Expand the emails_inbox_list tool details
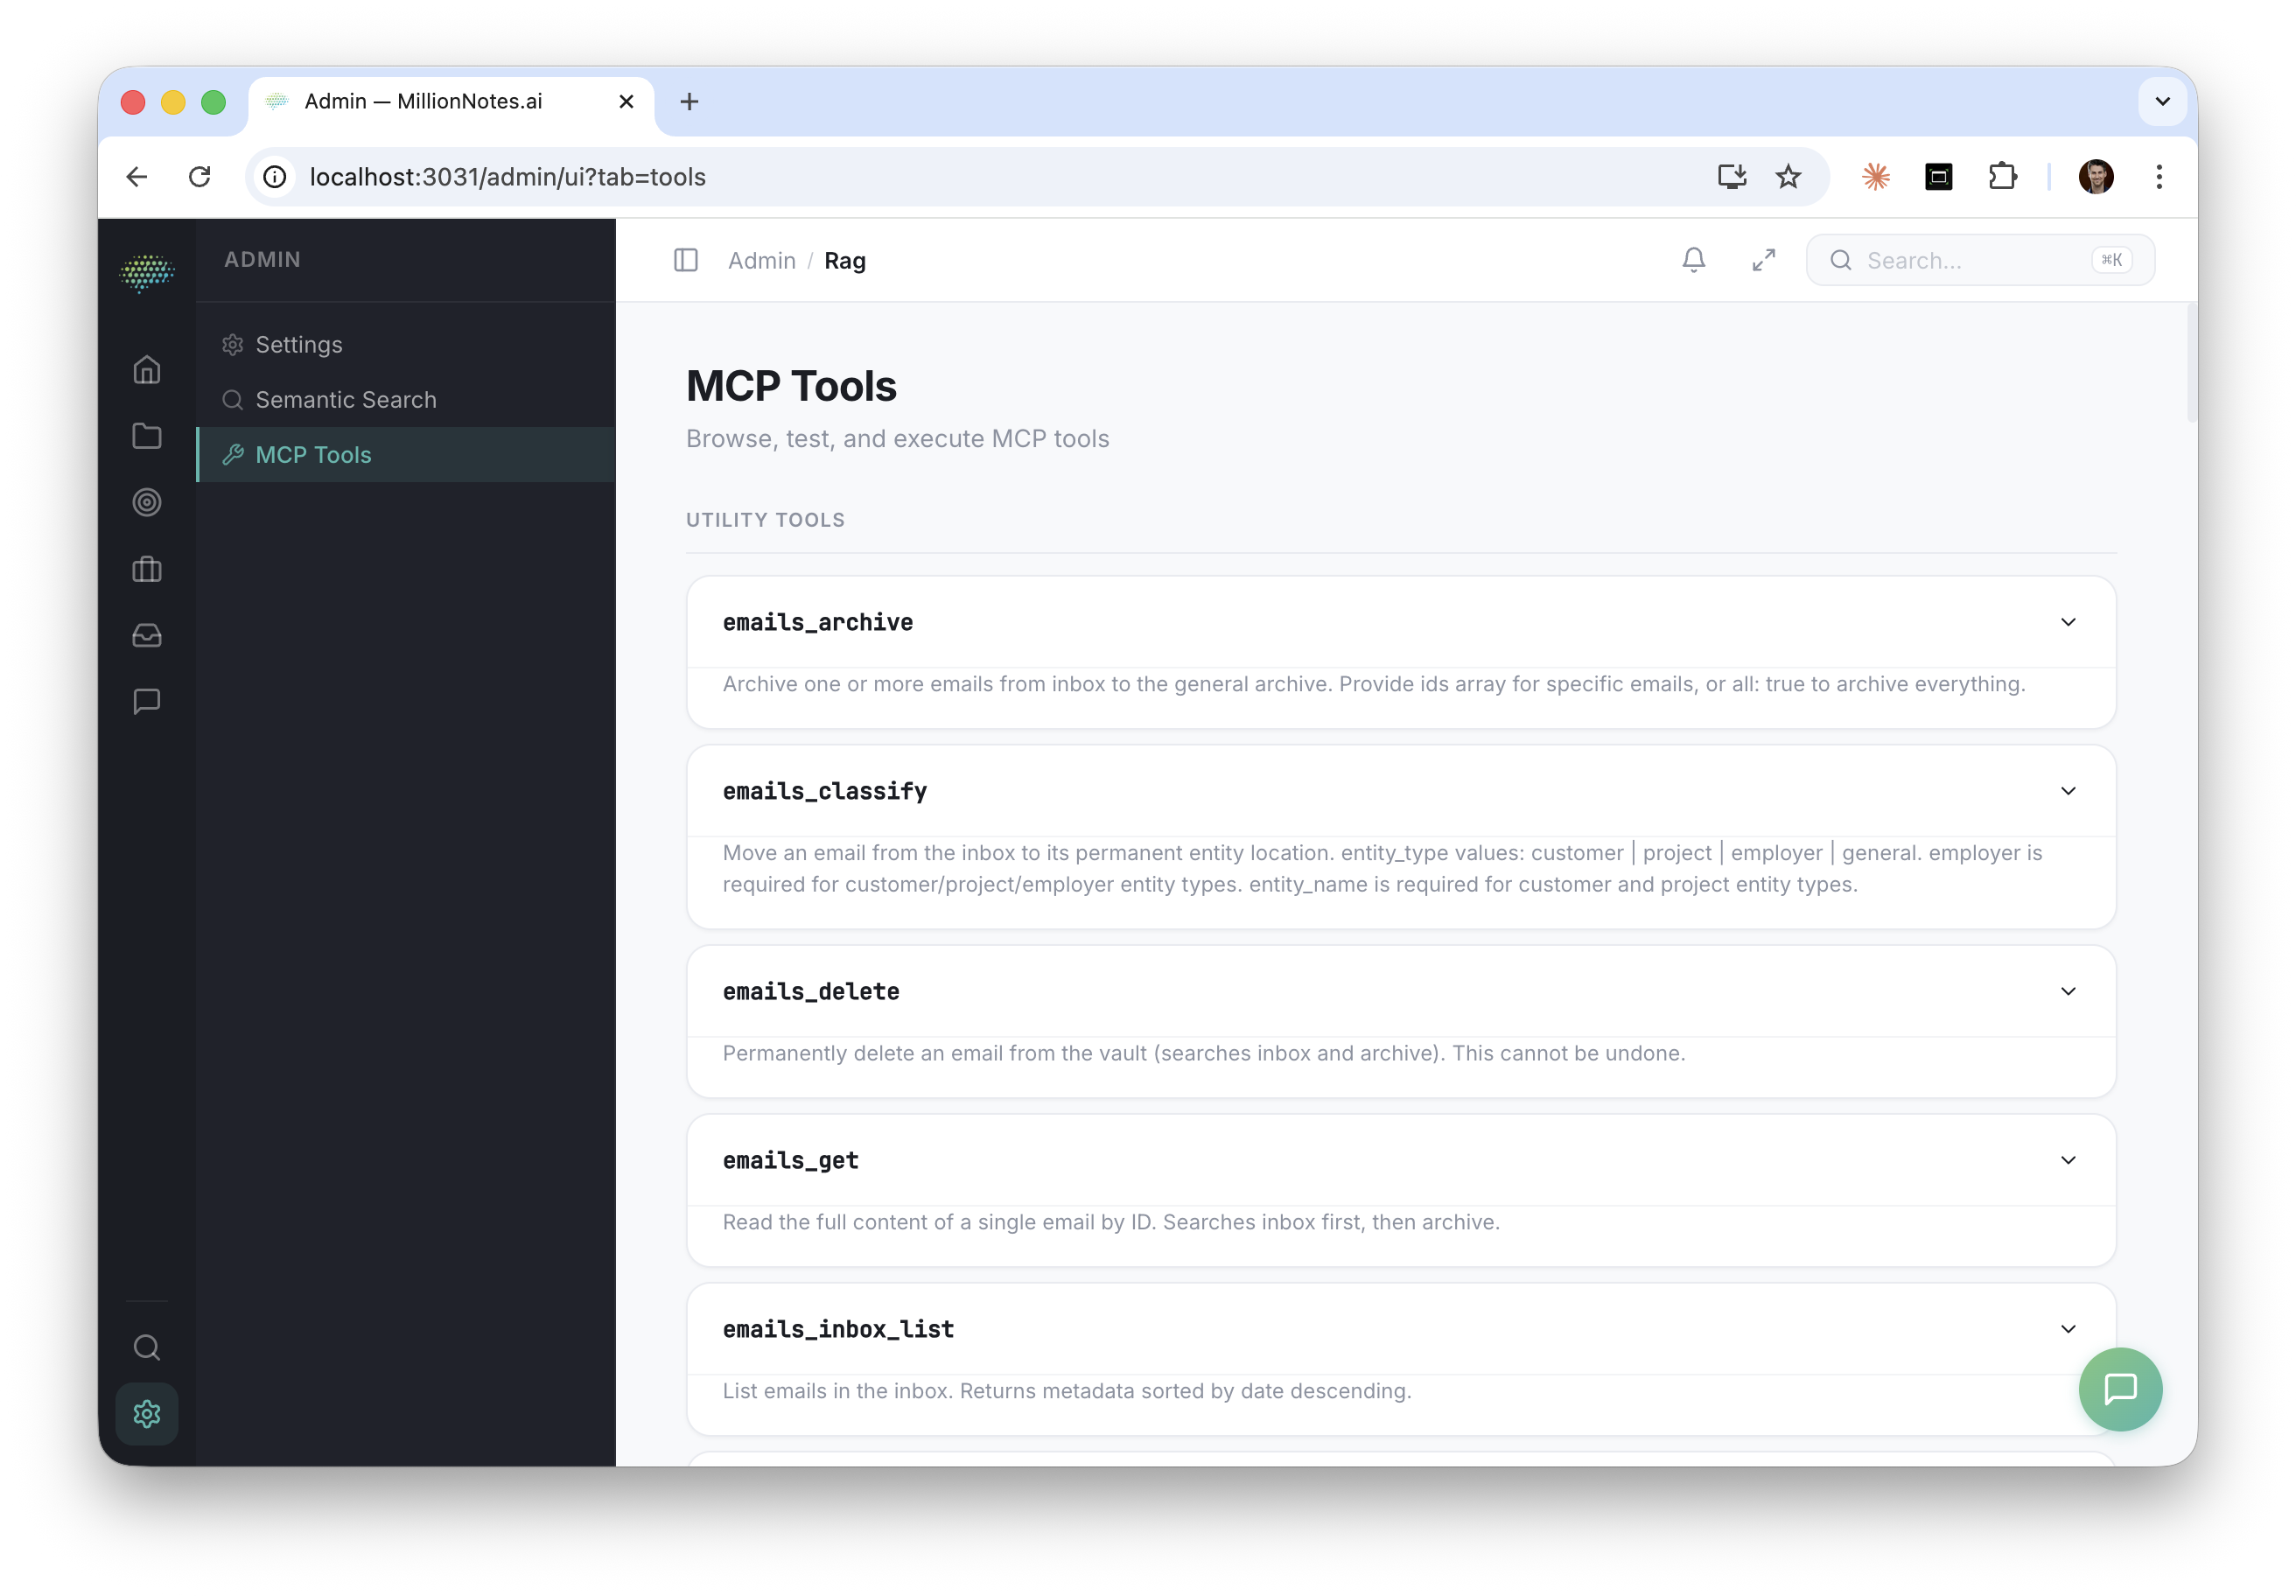2296x1596 pixels. [x=2069, y=1329]
